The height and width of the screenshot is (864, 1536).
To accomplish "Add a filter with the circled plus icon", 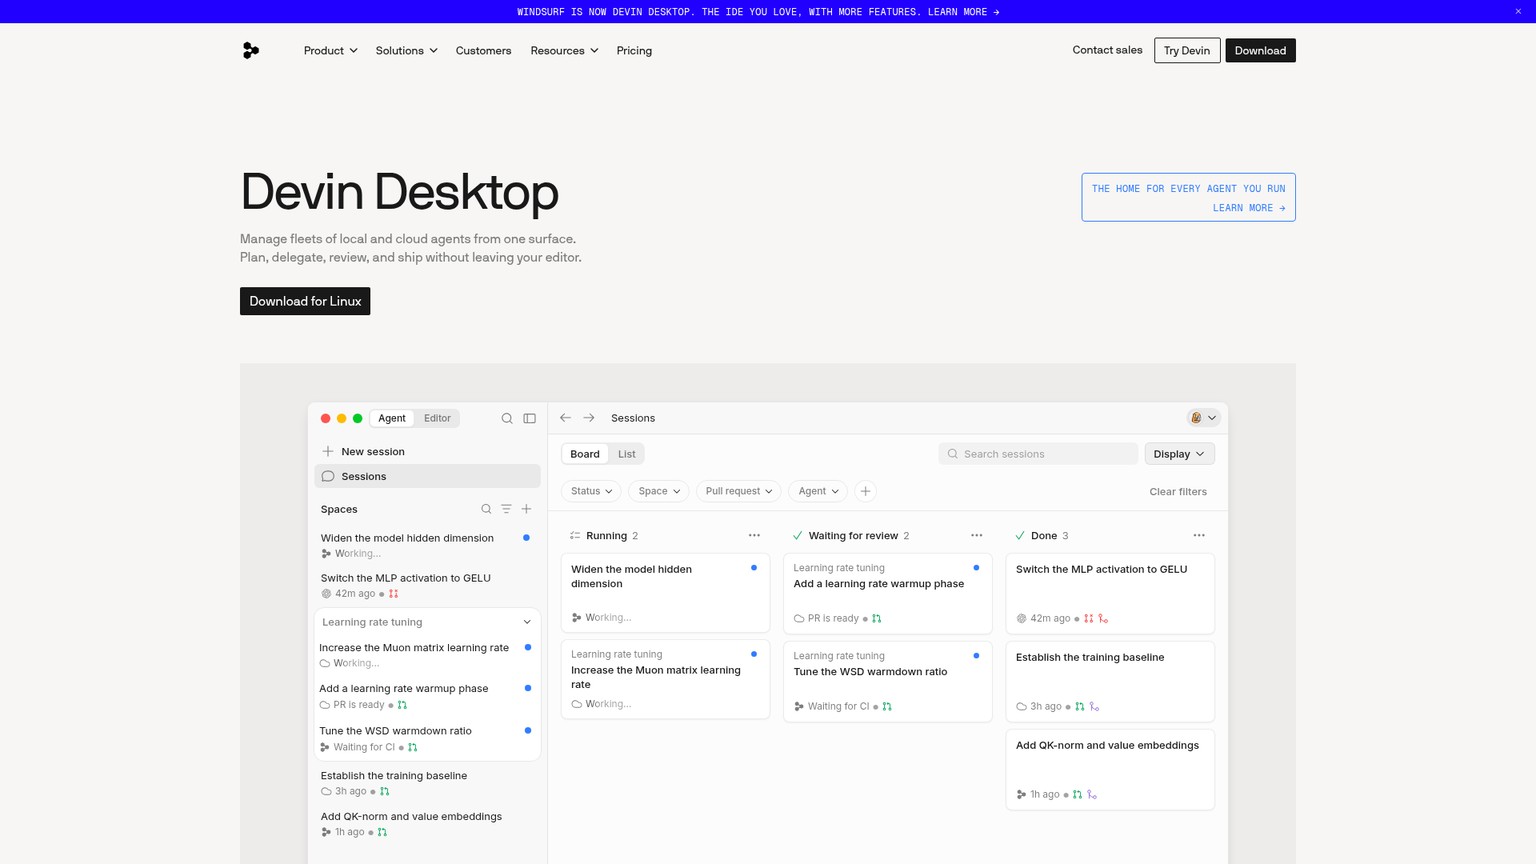I will point(866,491).
